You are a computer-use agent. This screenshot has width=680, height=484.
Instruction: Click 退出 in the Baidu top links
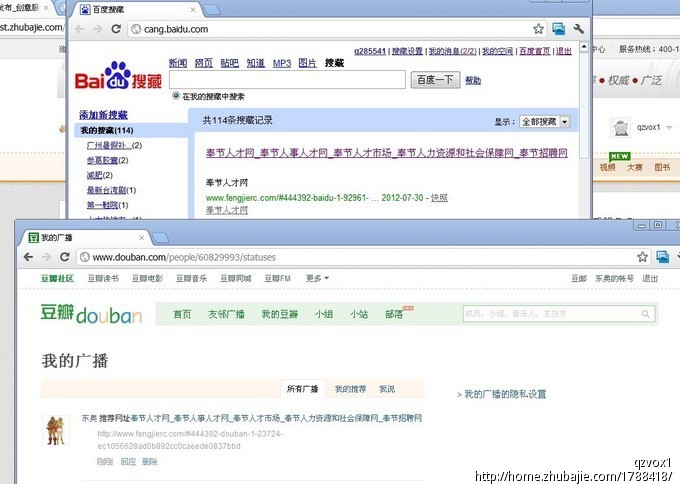564,51
